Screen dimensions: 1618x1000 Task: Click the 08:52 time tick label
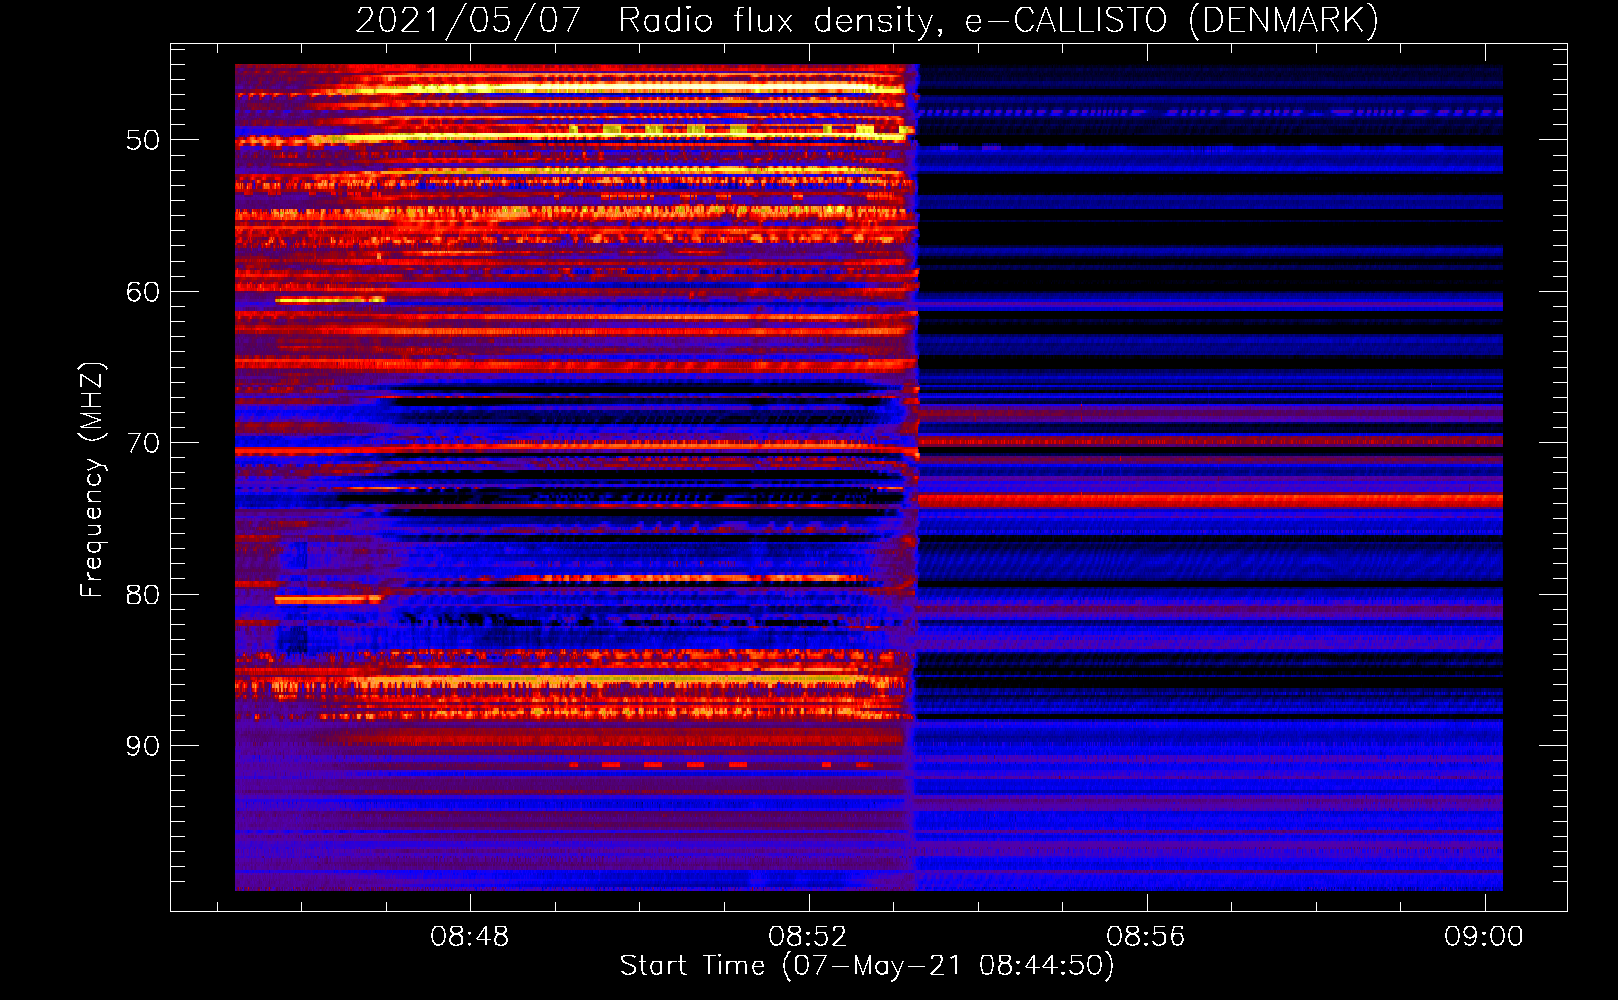[x=807, y=936]
